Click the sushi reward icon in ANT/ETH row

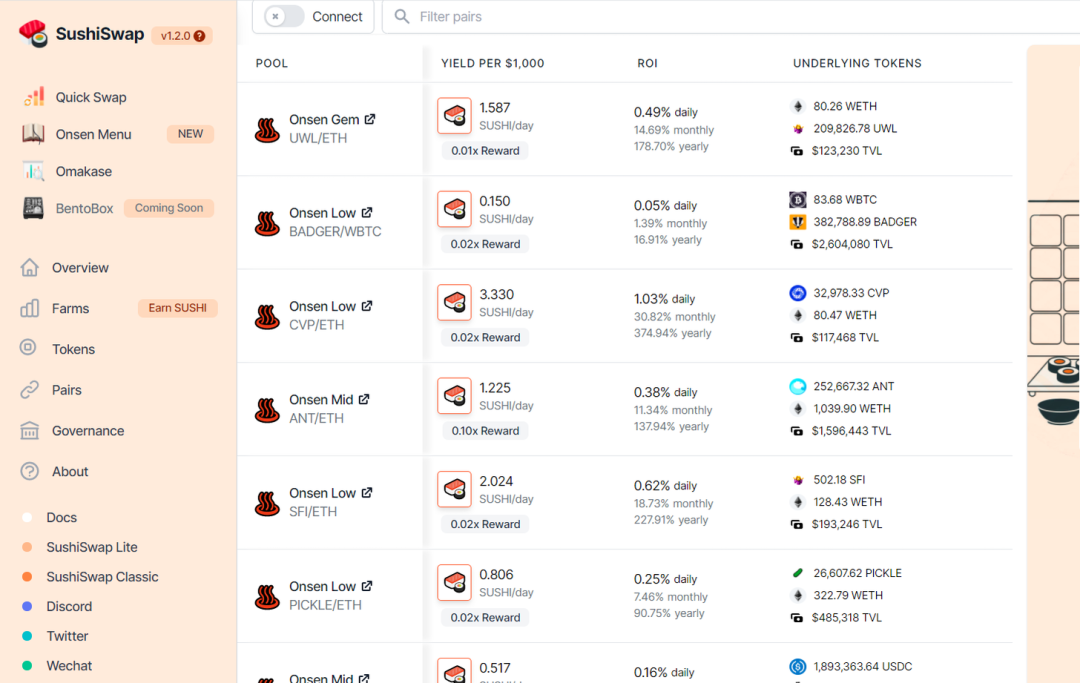tap(455, 396)
